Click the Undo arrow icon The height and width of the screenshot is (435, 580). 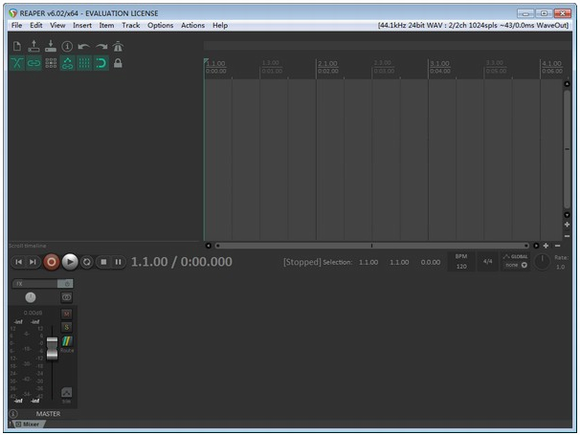tap(84, 47)
